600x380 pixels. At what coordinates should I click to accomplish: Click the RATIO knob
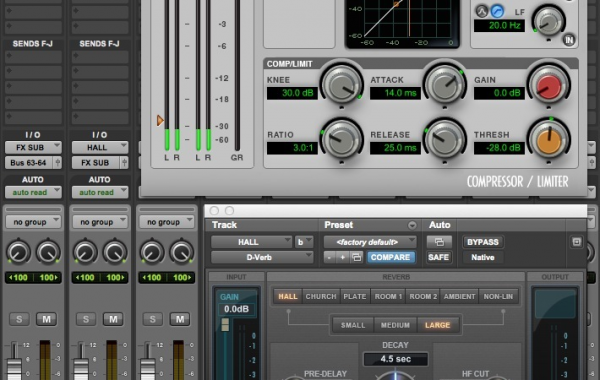[342, 140]
